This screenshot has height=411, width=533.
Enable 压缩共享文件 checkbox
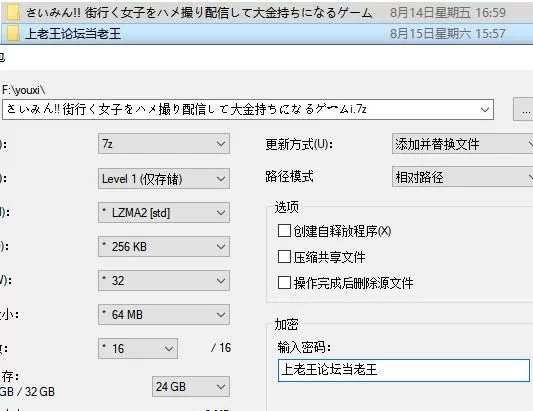pos(284,257)
